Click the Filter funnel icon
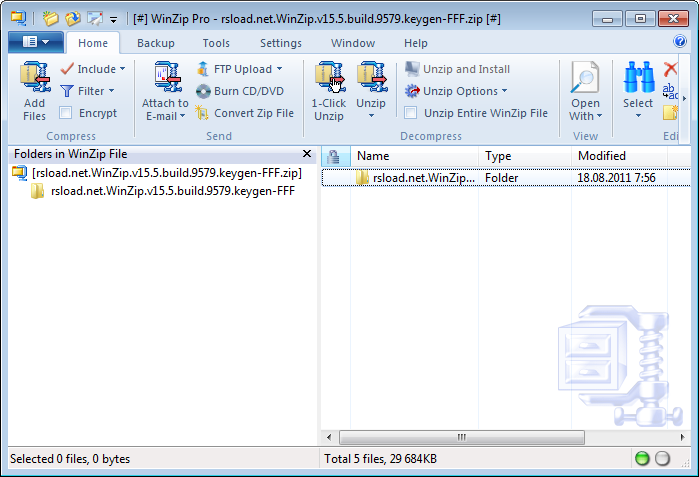Screen dimensions: 699x477 [67, 91]
